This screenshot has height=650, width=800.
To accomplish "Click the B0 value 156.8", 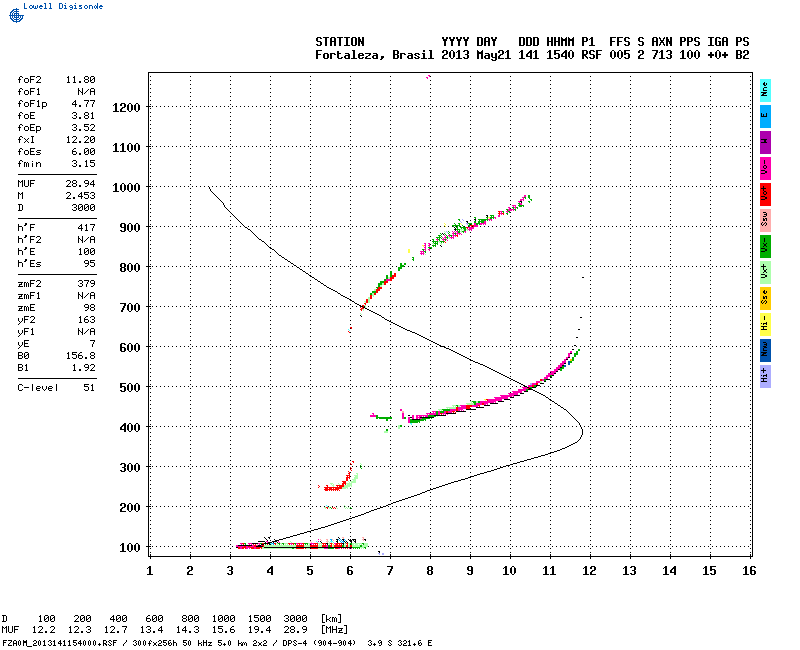I will click(x=81, y=356).
